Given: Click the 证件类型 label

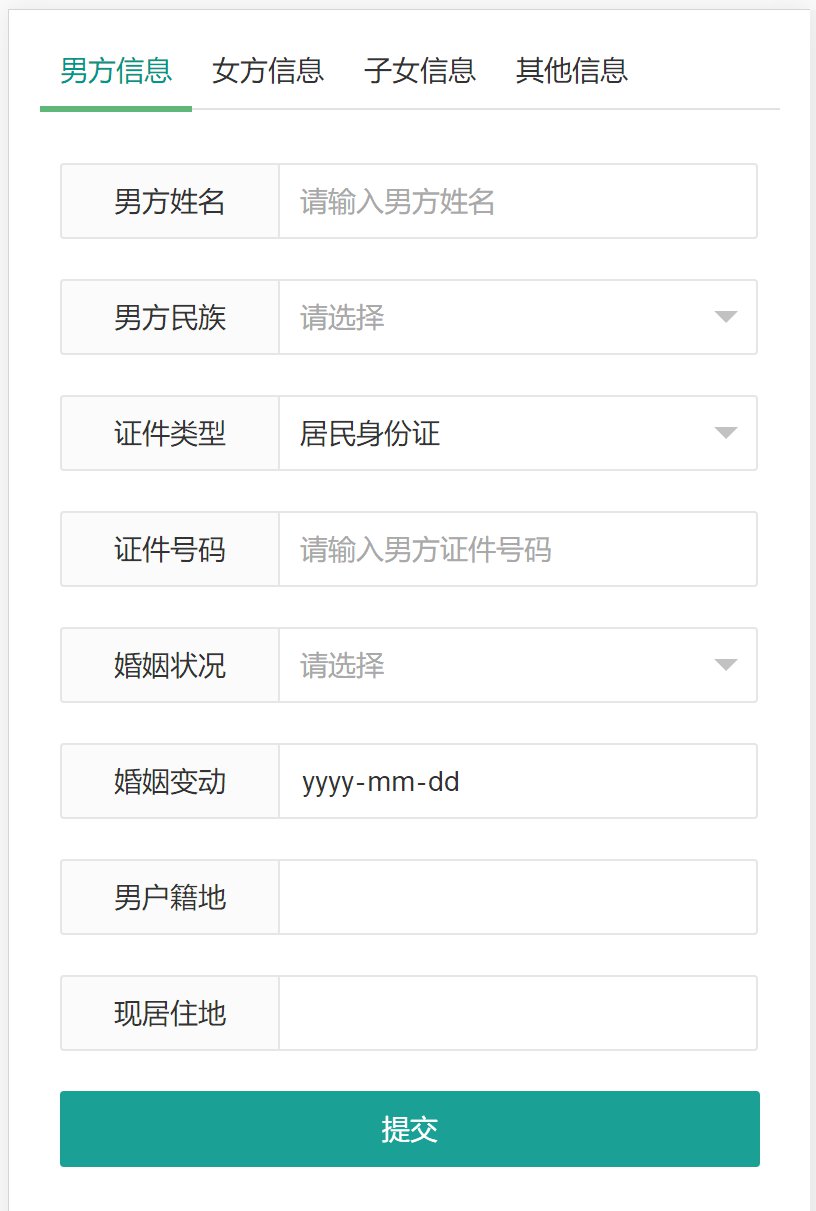Looking at the screenshot, I should point(170,433).
